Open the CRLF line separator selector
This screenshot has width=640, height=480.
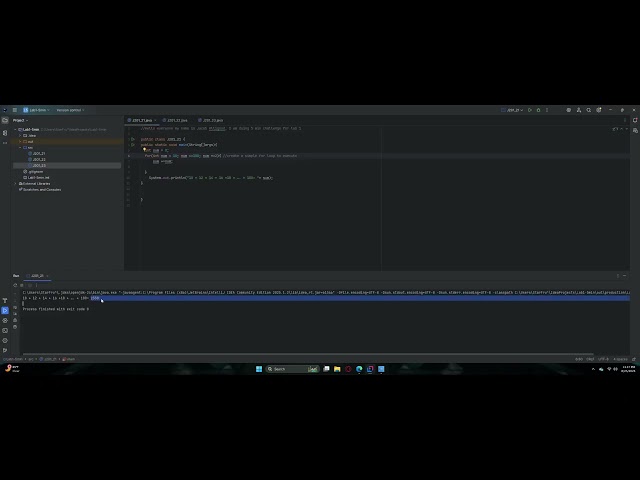pos(590,359)
